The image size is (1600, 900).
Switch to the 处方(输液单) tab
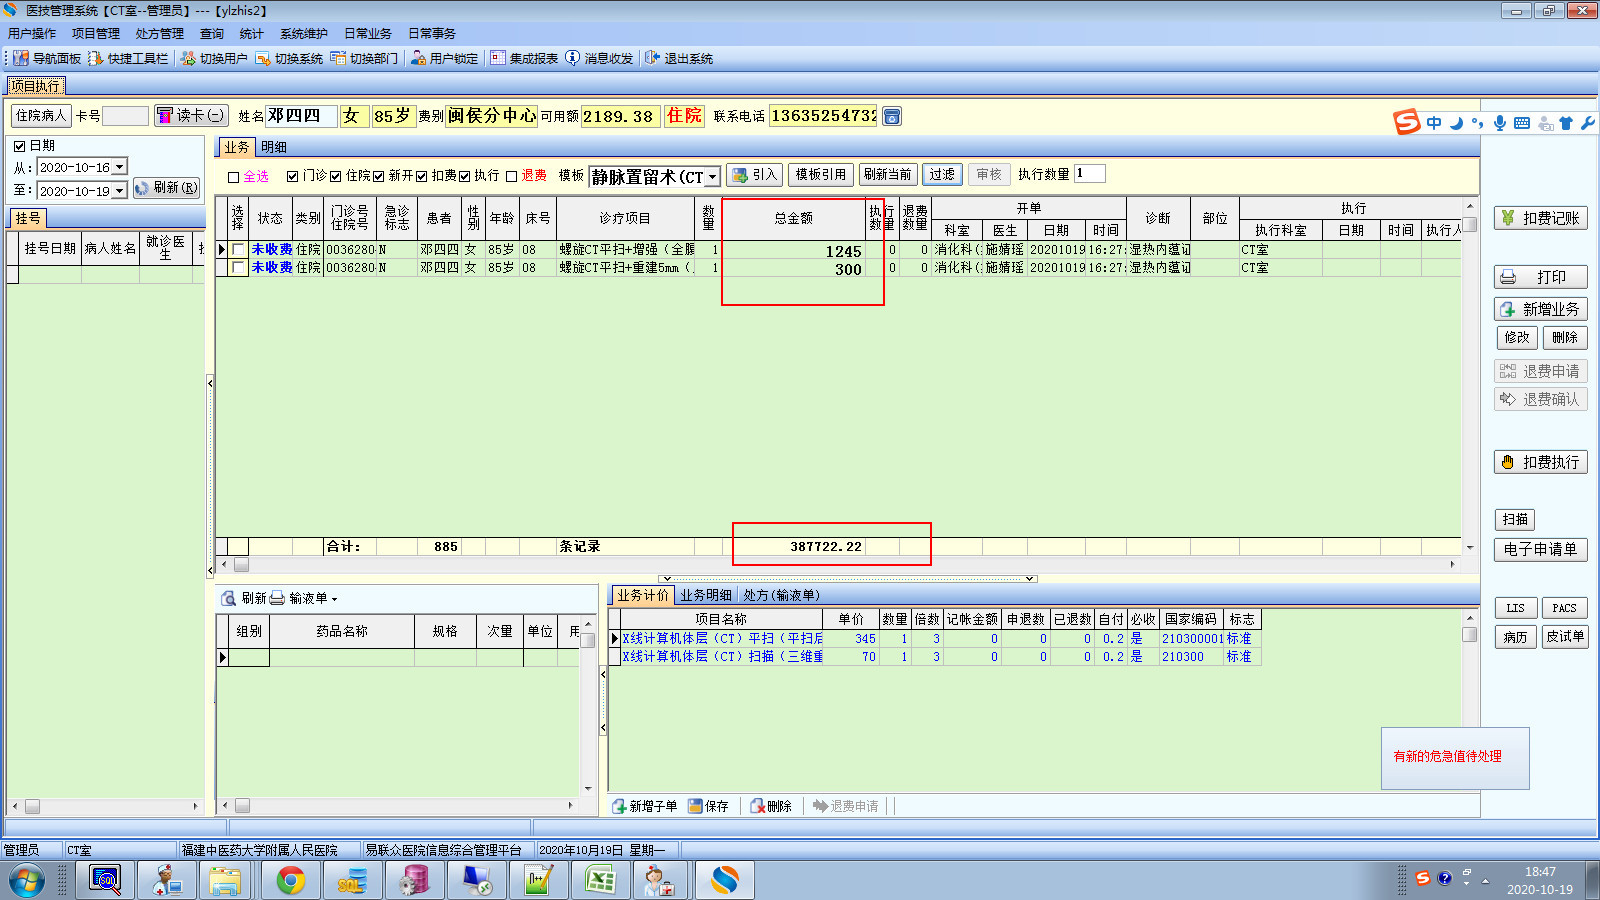pyautogui.click(x=781, y=595)
